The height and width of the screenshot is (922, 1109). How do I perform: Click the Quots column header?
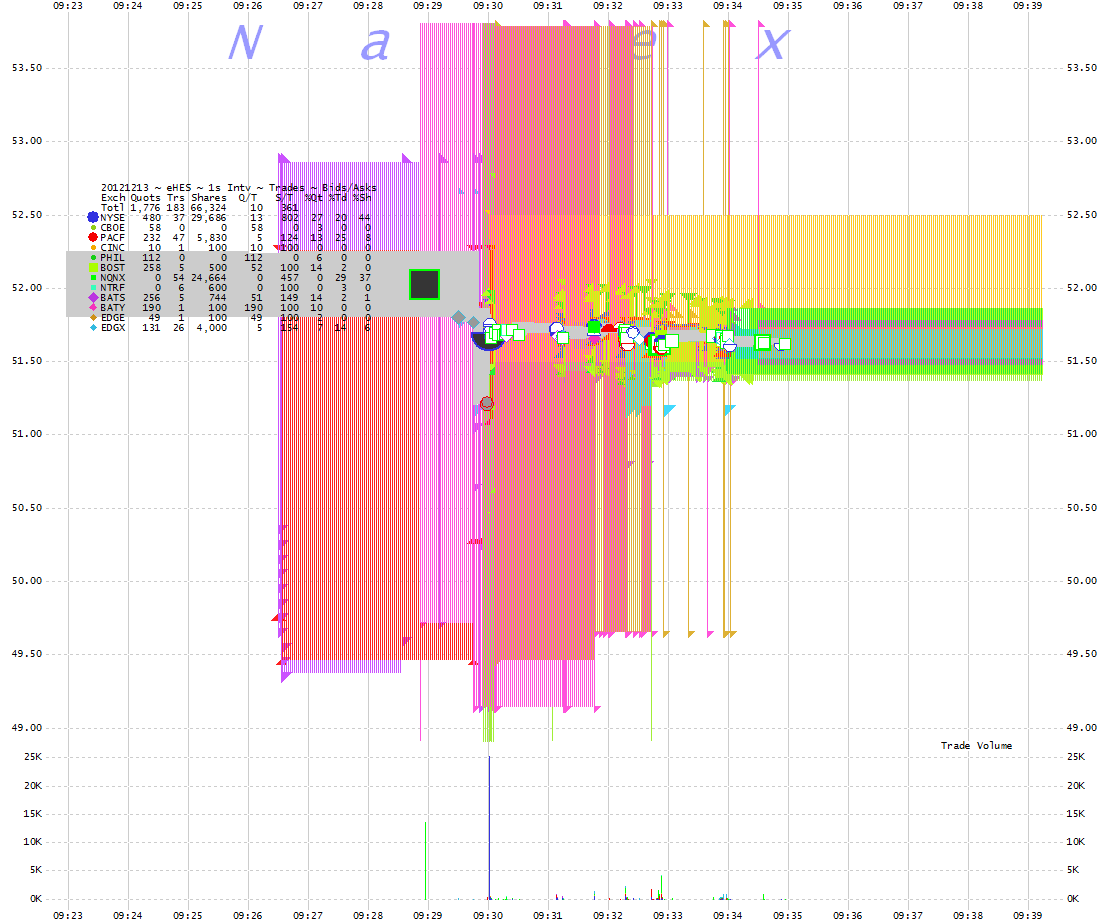click(145, 198)
